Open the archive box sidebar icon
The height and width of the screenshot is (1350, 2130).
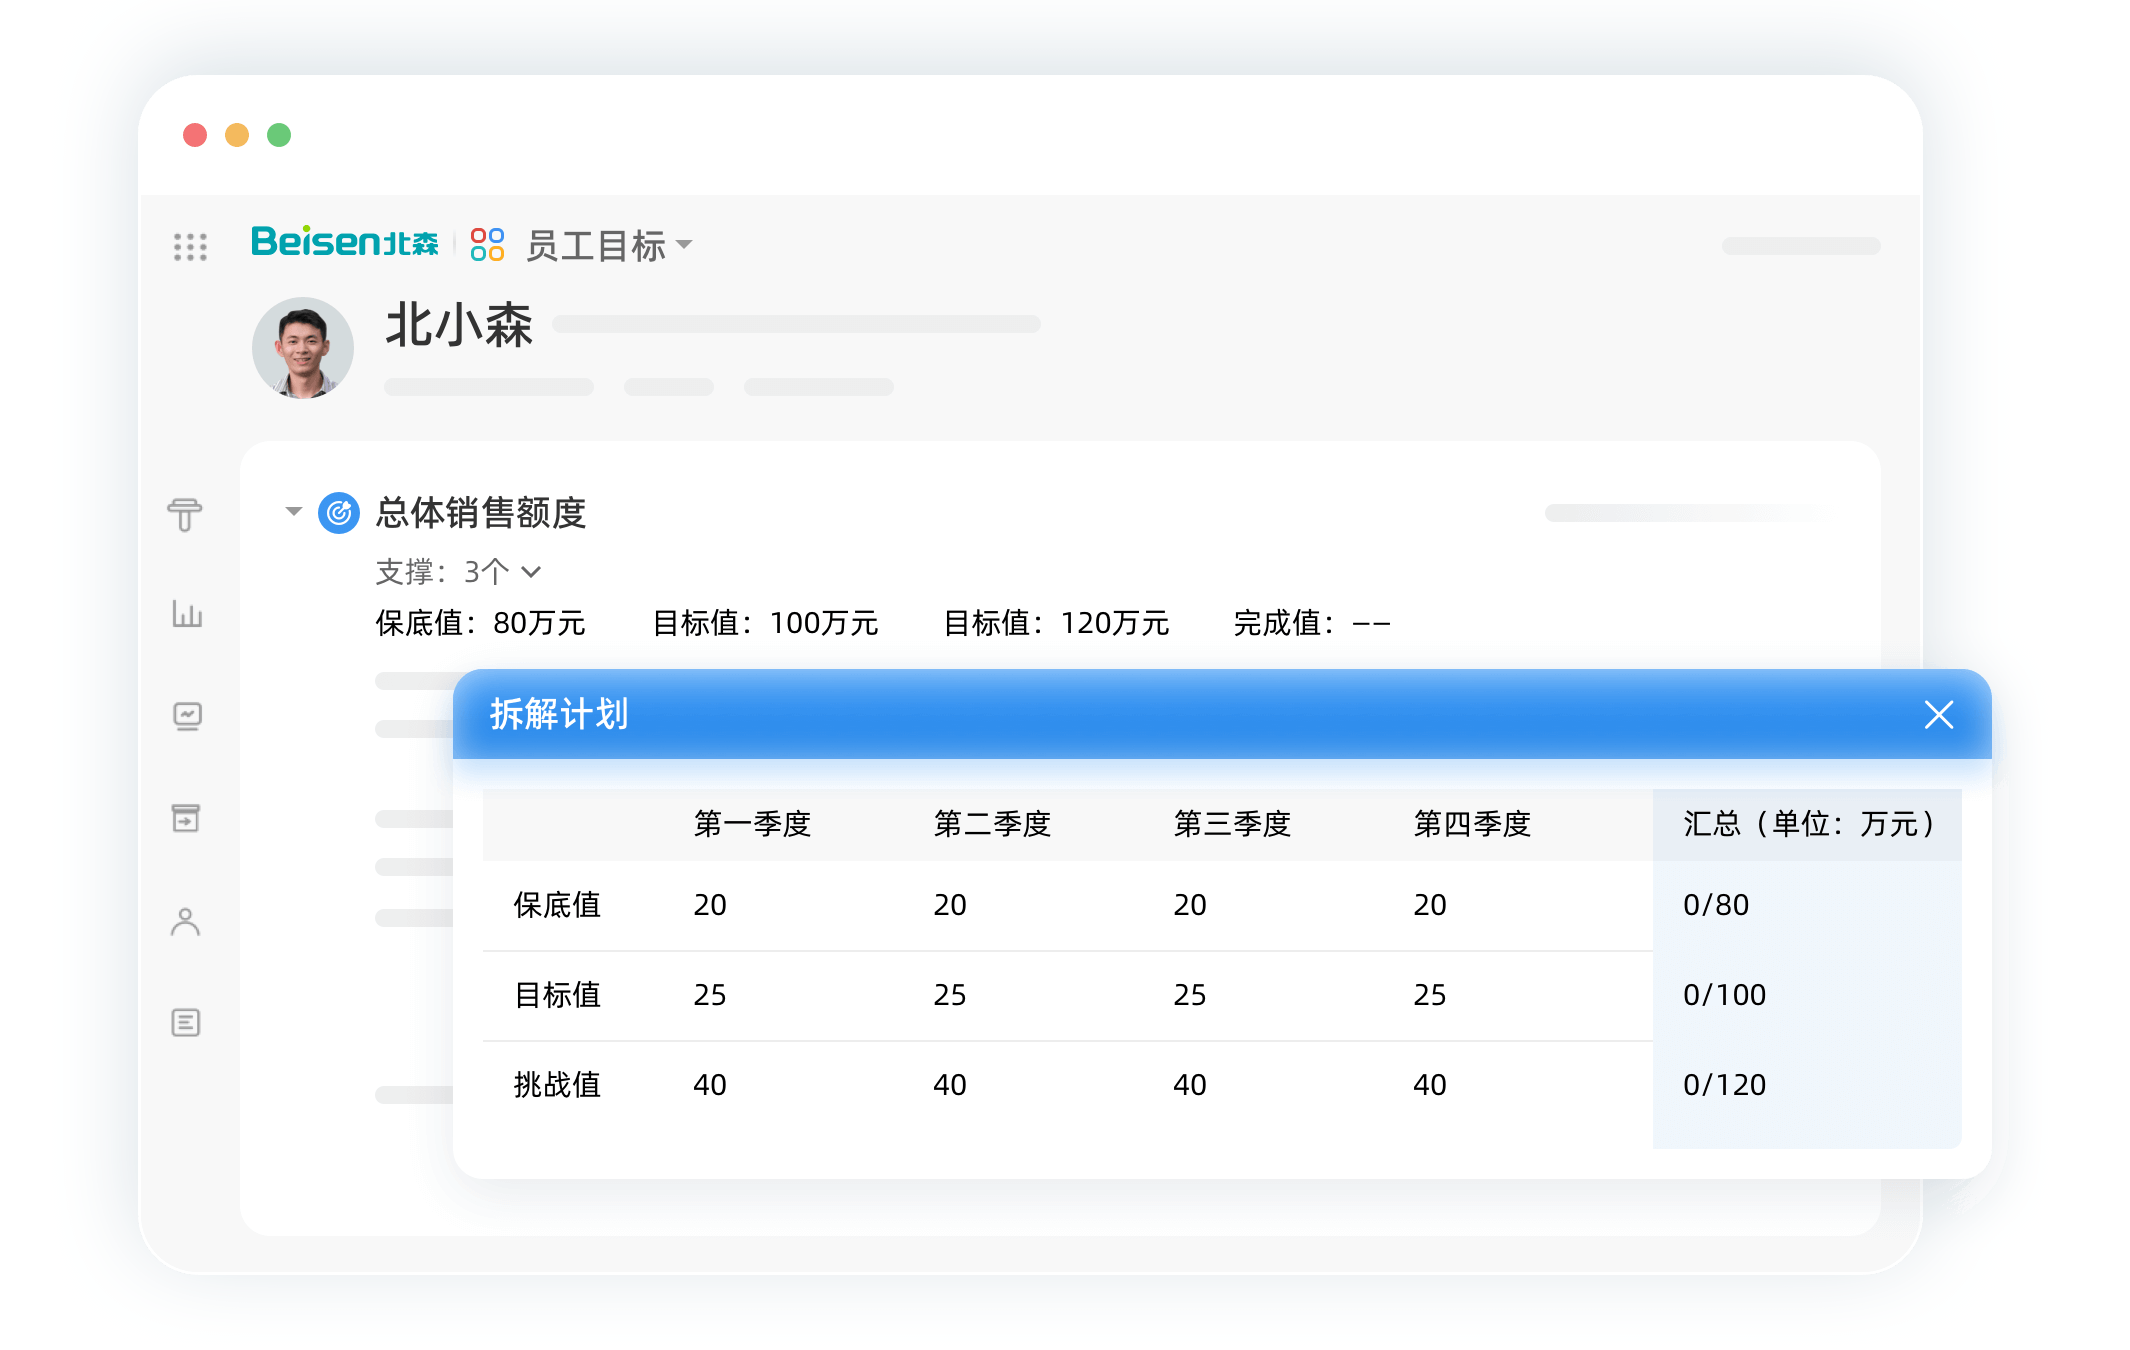(186, 818)
